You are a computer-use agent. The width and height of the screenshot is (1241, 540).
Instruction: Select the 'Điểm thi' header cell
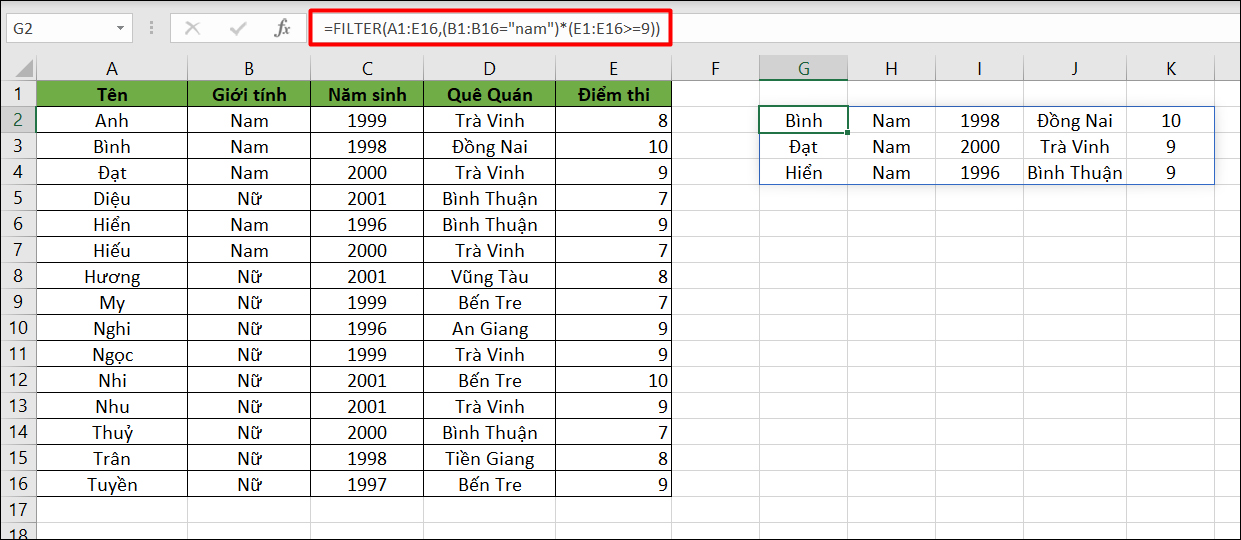click(613, 95)
